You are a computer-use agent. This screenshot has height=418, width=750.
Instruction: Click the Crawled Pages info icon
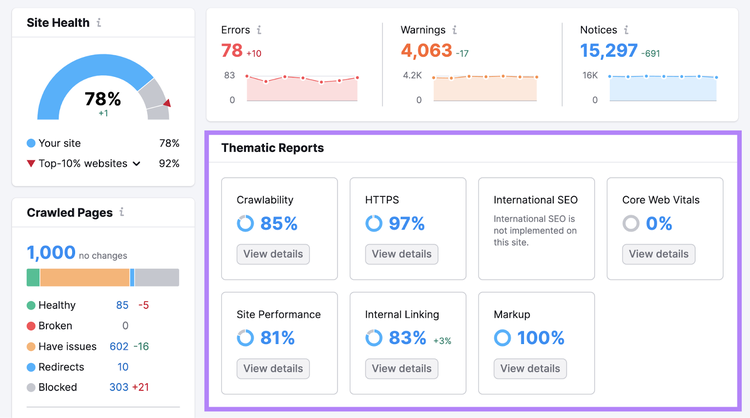[x=122, y=212]
